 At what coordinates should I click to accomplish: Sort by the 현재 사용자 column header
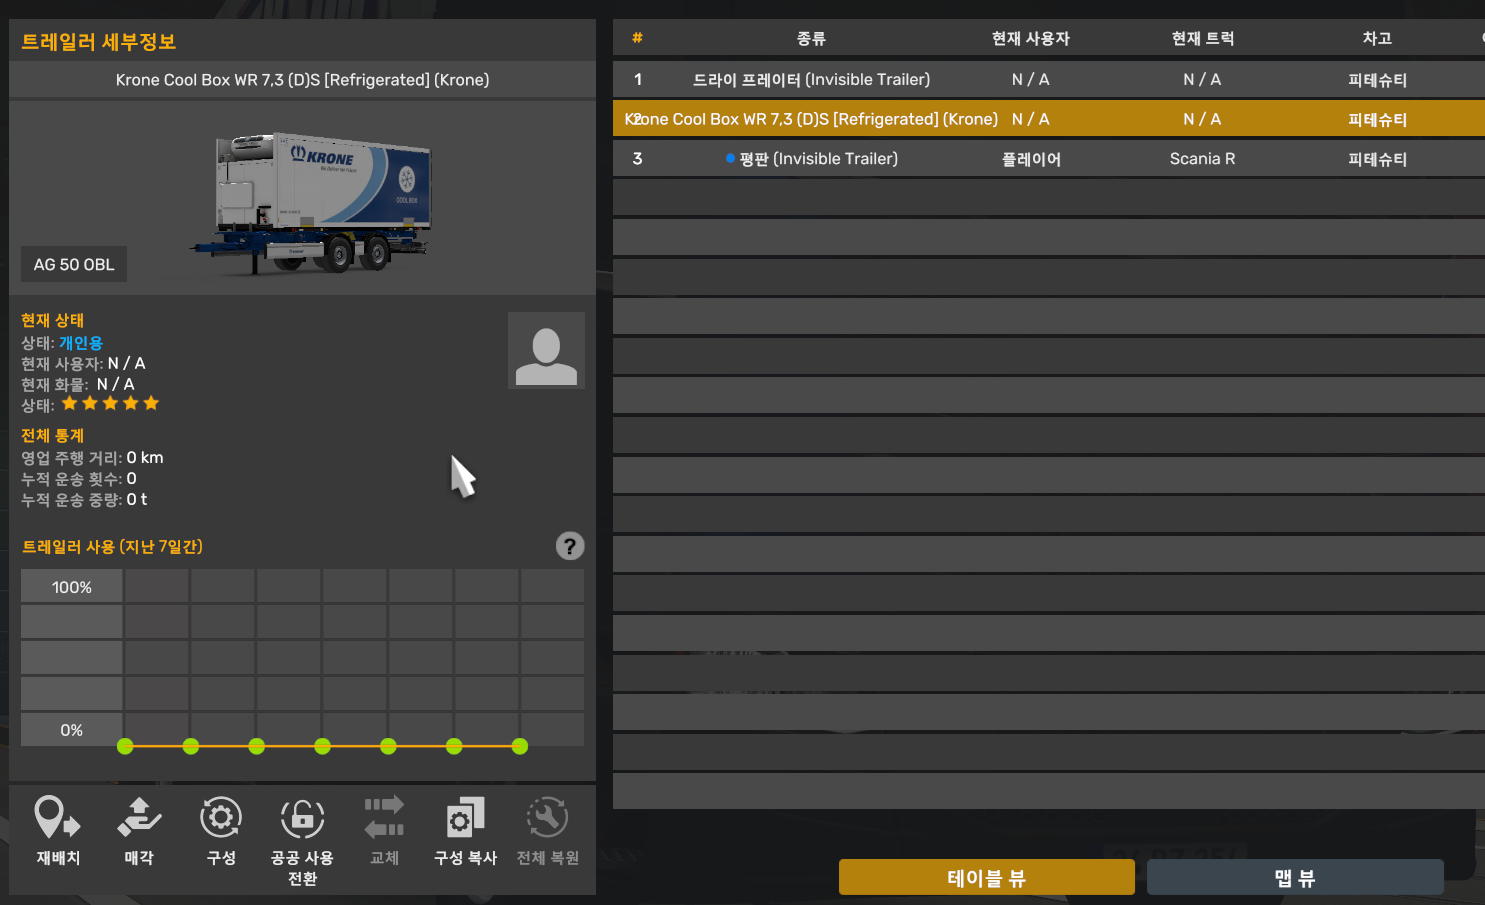click(x=1031, y=38)
